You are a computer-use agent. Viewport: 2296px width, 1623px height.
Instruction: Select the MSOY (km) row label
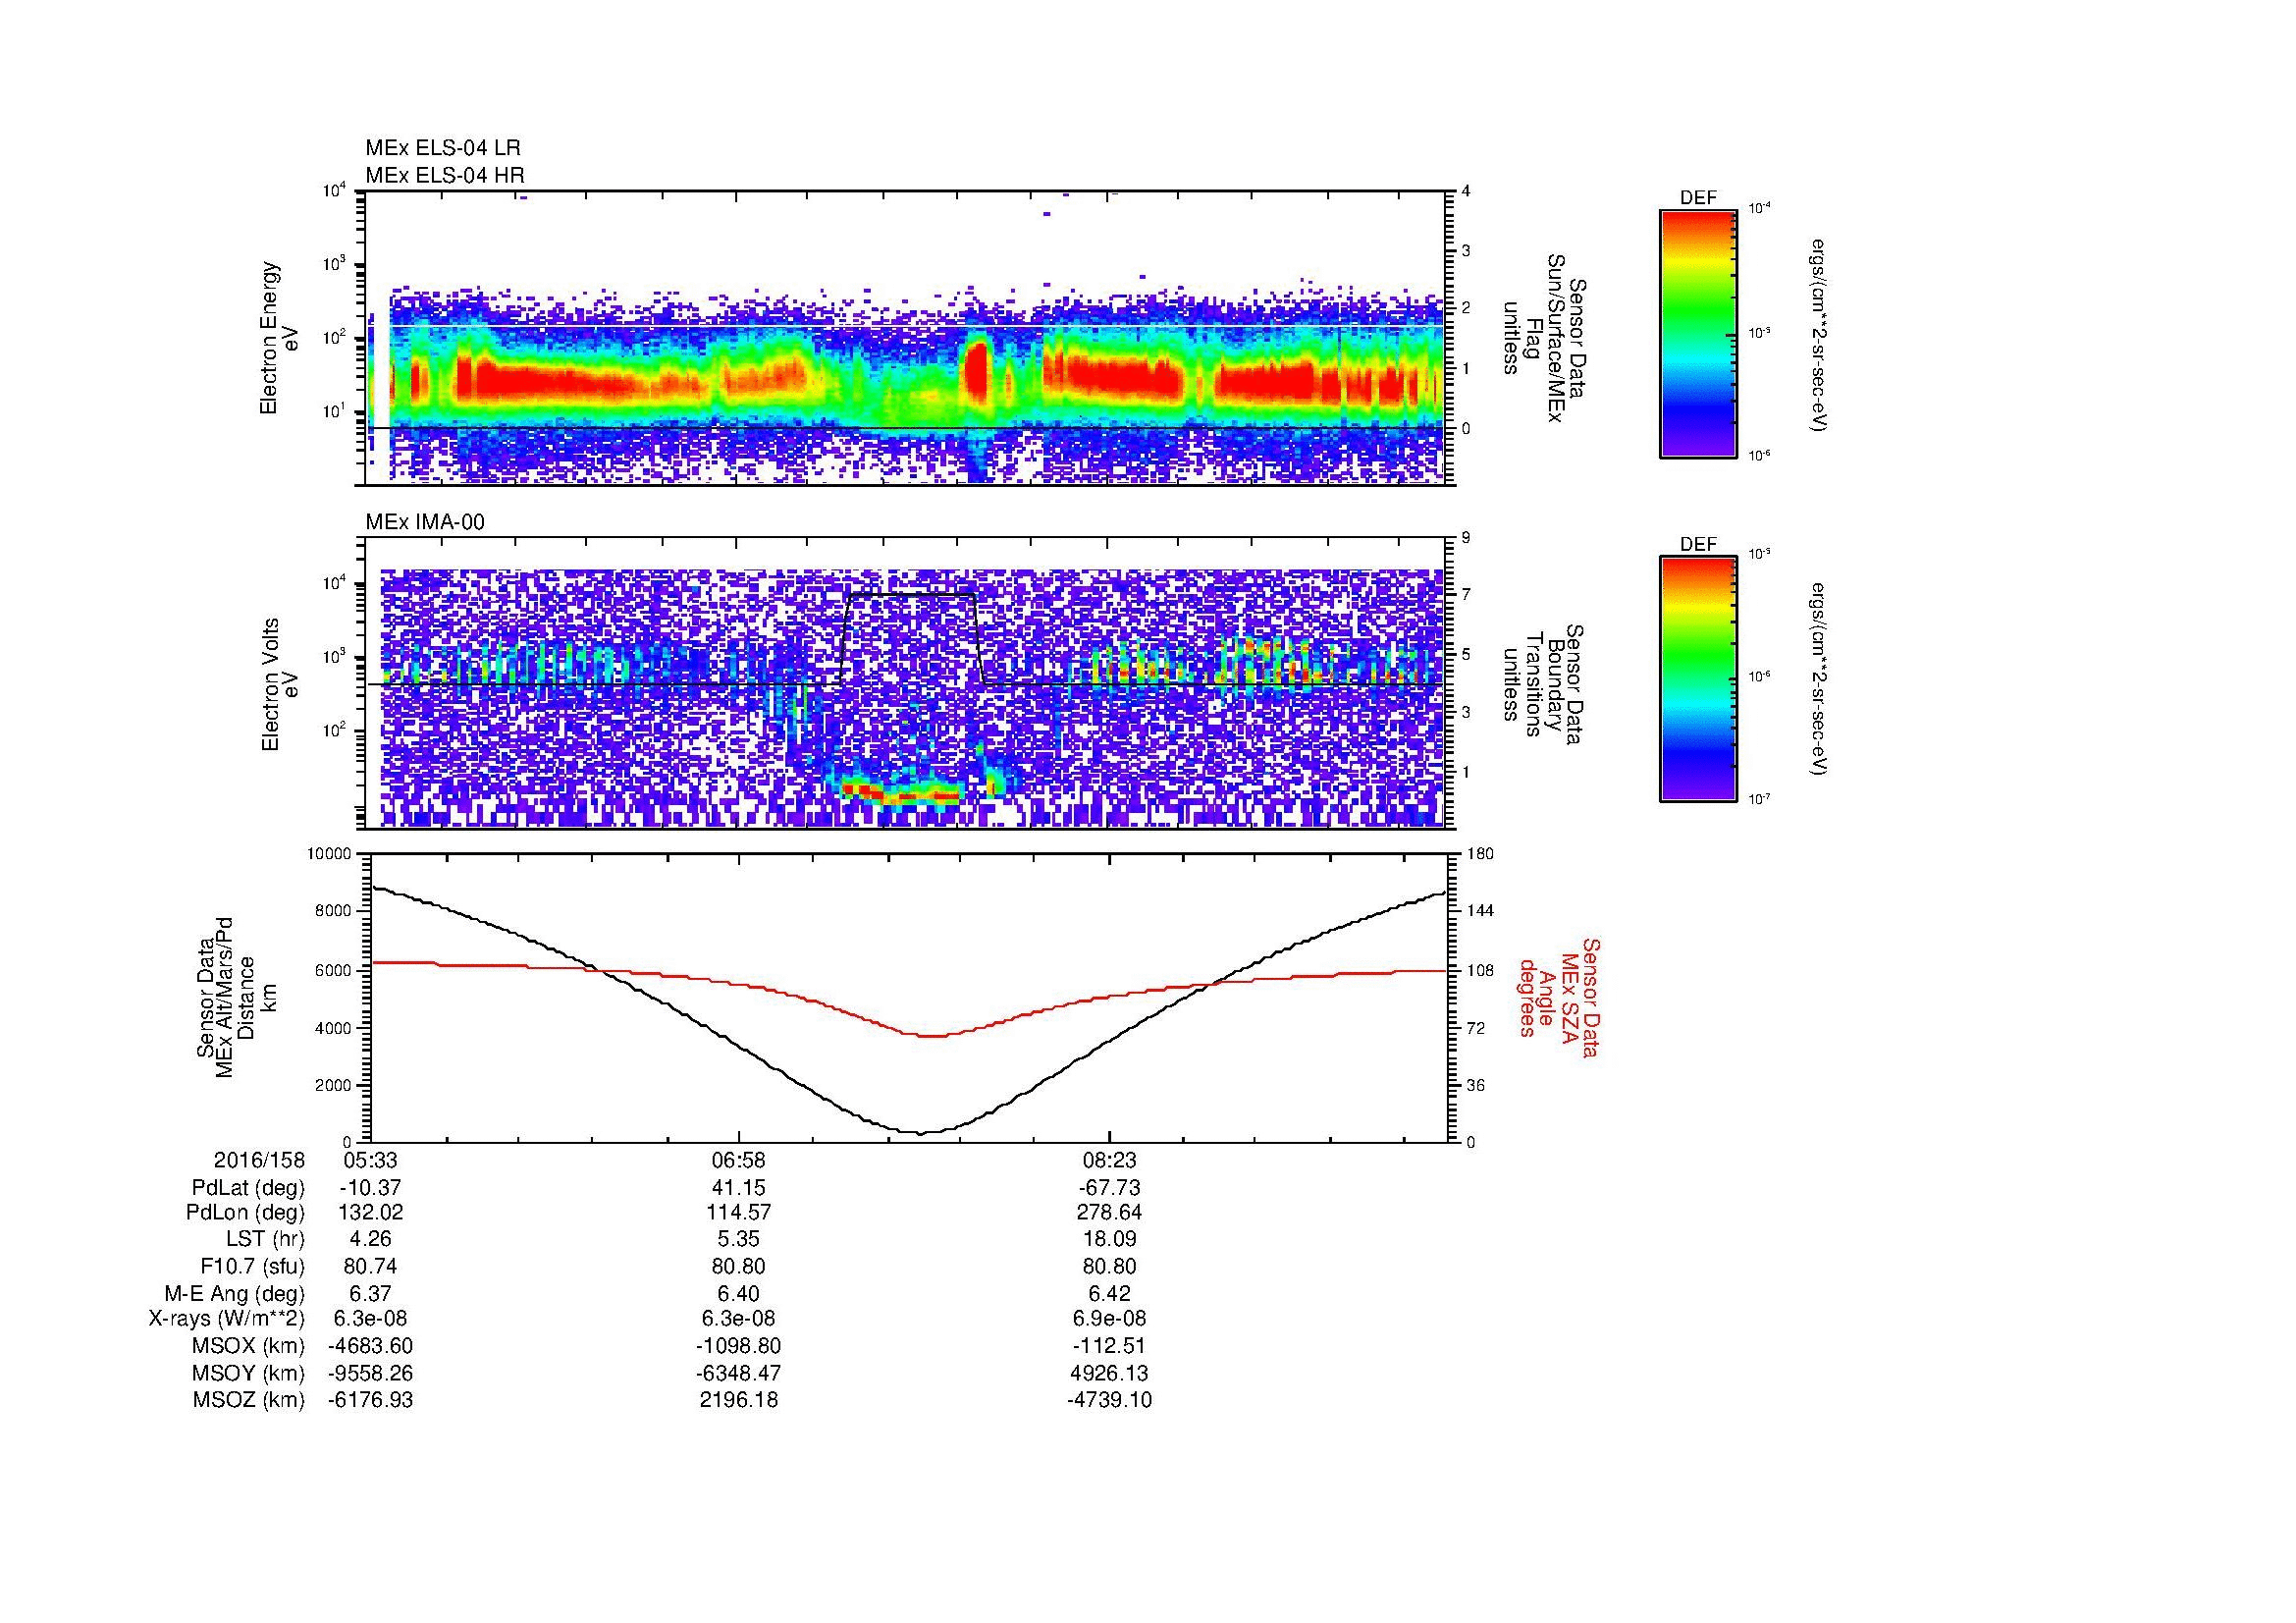(249, 1373)
